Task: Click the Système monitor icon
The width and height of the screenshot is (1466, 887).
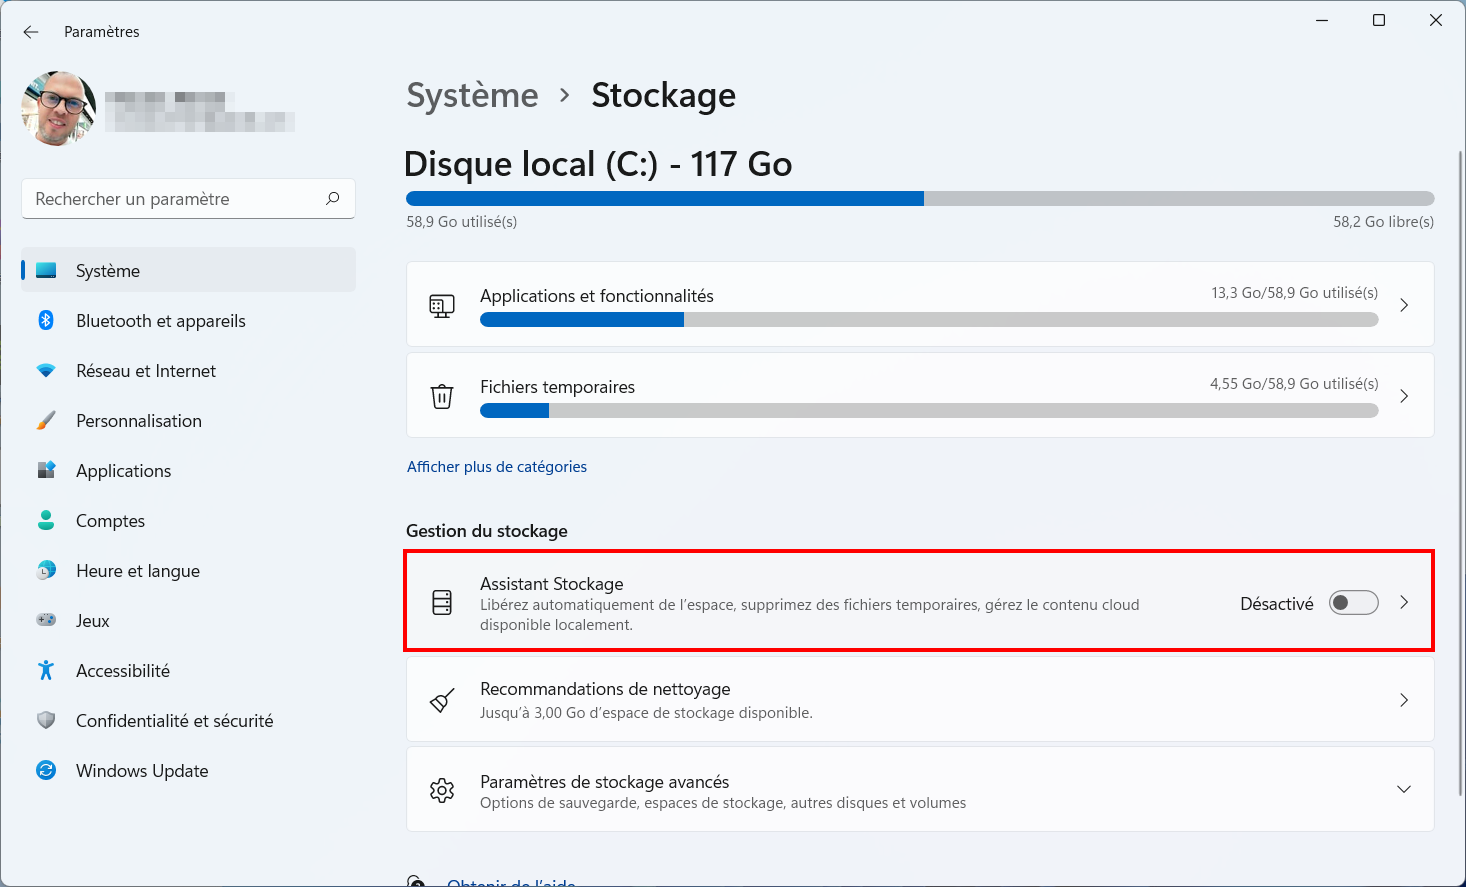Action: click(x=46, y=270)
